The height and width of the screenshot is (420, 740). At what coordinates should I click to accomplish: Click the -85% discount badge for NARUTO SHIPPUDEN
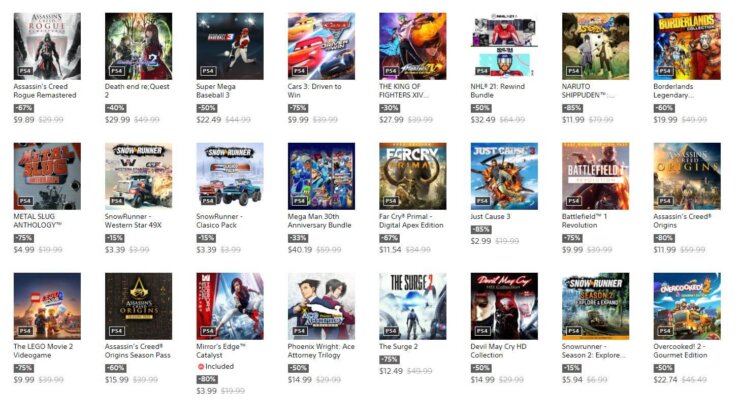(572, 108)
